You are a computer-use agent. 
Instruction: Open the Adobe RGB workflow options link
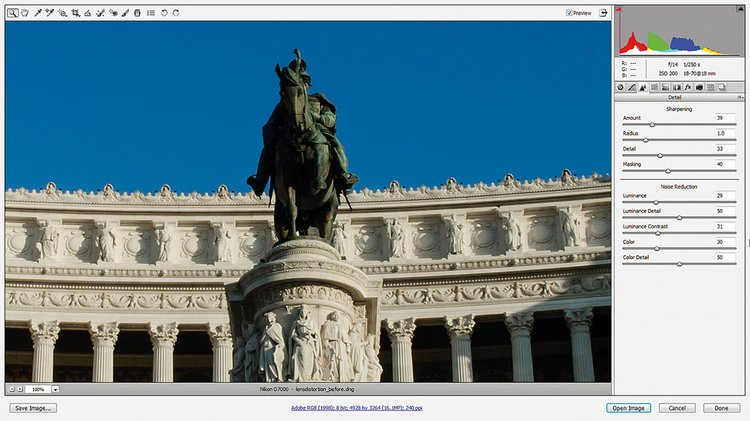[x=356, y=408]
